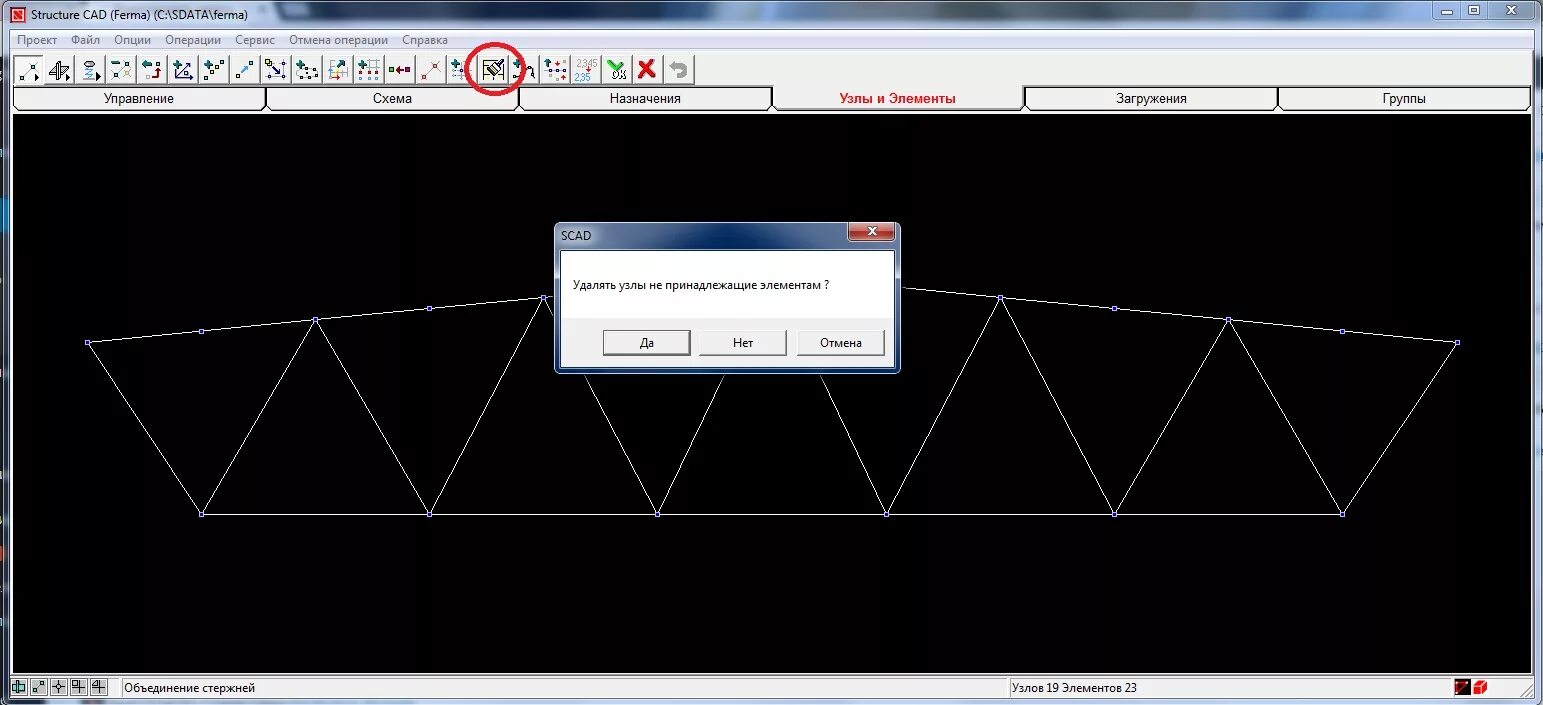The image size is (1543, 705).
Task: Click the scattered nodes input icon
Action: click(x=214, y=70)
